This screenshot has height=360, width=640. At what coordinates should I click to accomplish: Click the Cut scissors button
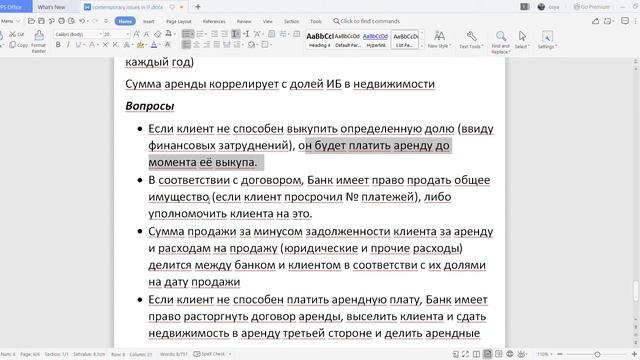pos(18,34)
